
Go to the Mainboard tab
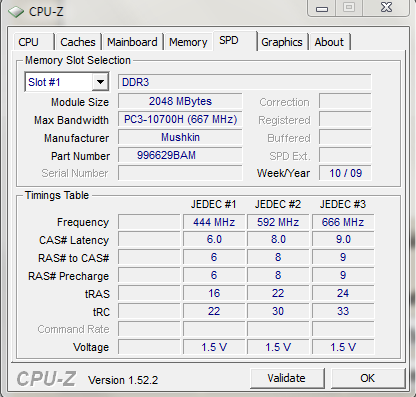pyautogui.click(x=132, y=42)
